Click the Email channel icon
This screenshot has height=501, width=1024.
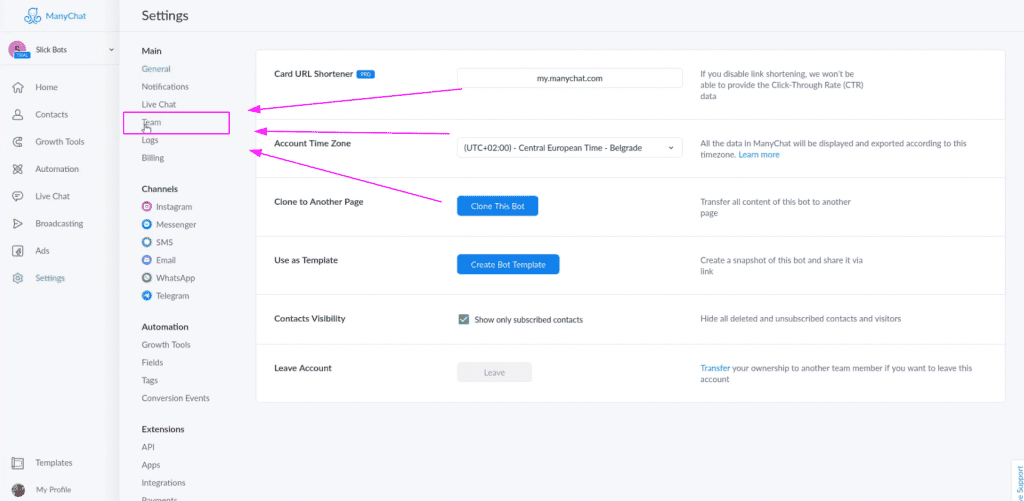pyautogui.click(x=147, y=260)
